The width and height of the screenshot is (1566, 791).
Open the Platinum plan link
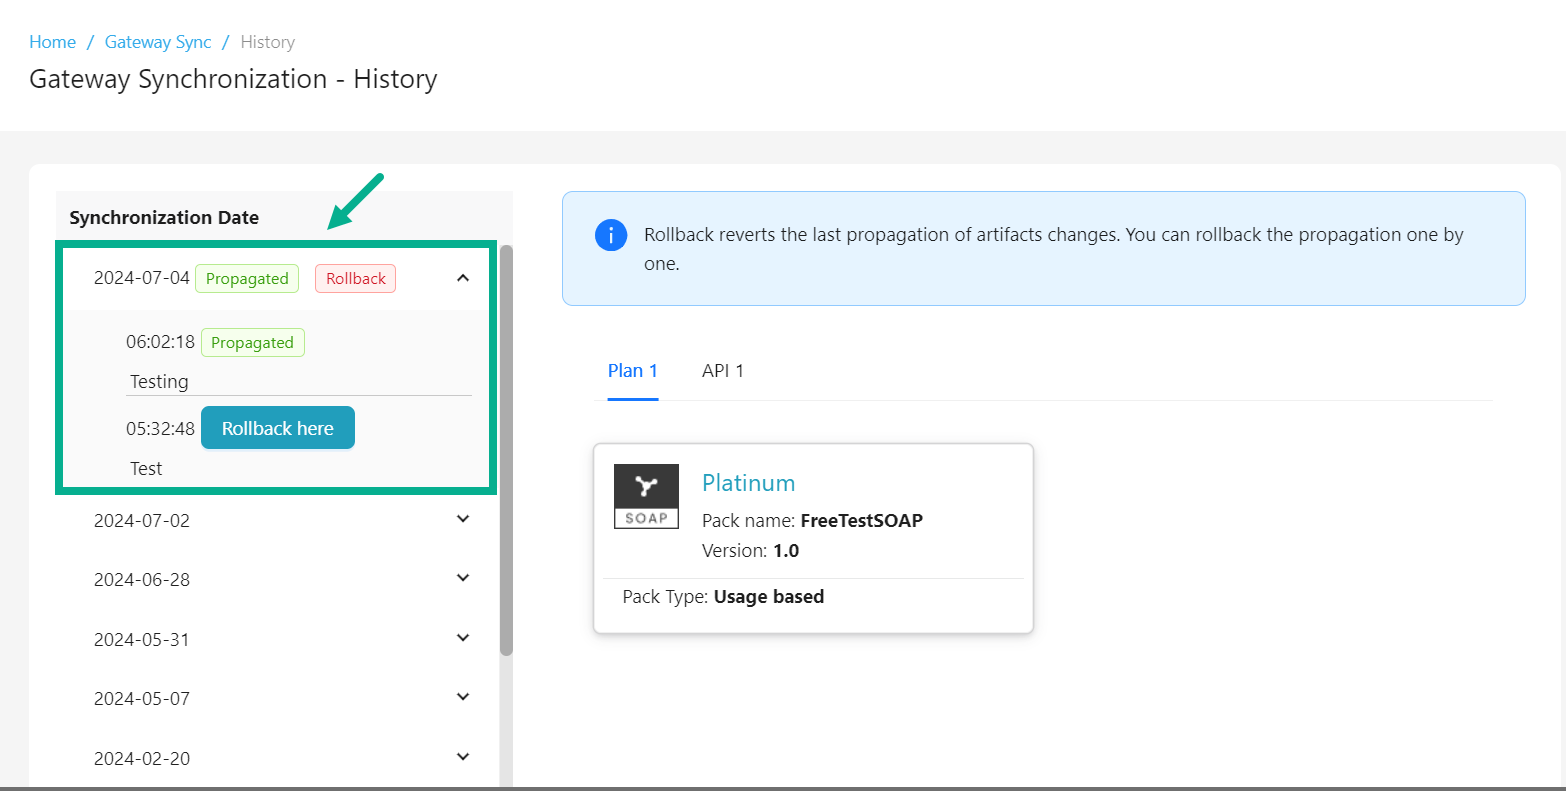[x=748, y=483]
